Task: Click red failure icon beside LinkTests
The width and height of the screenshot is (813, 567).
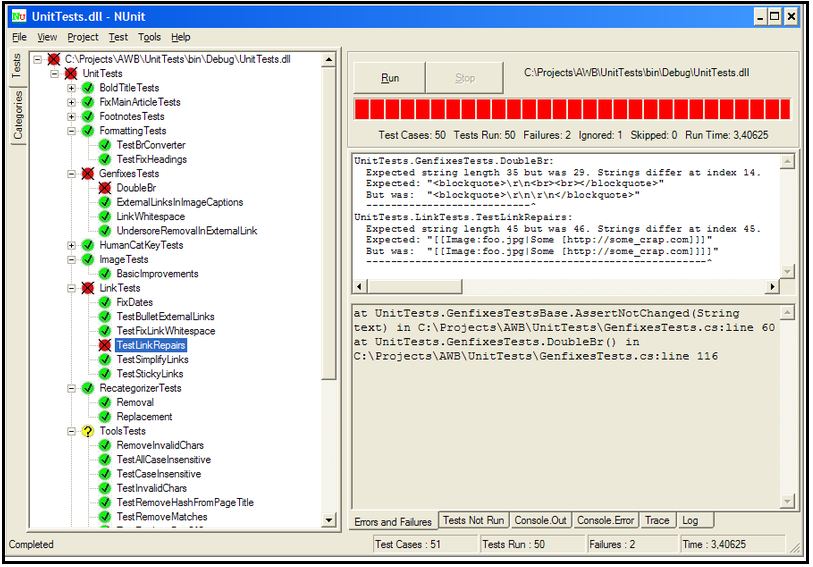Action: click(x=88, y=288)
